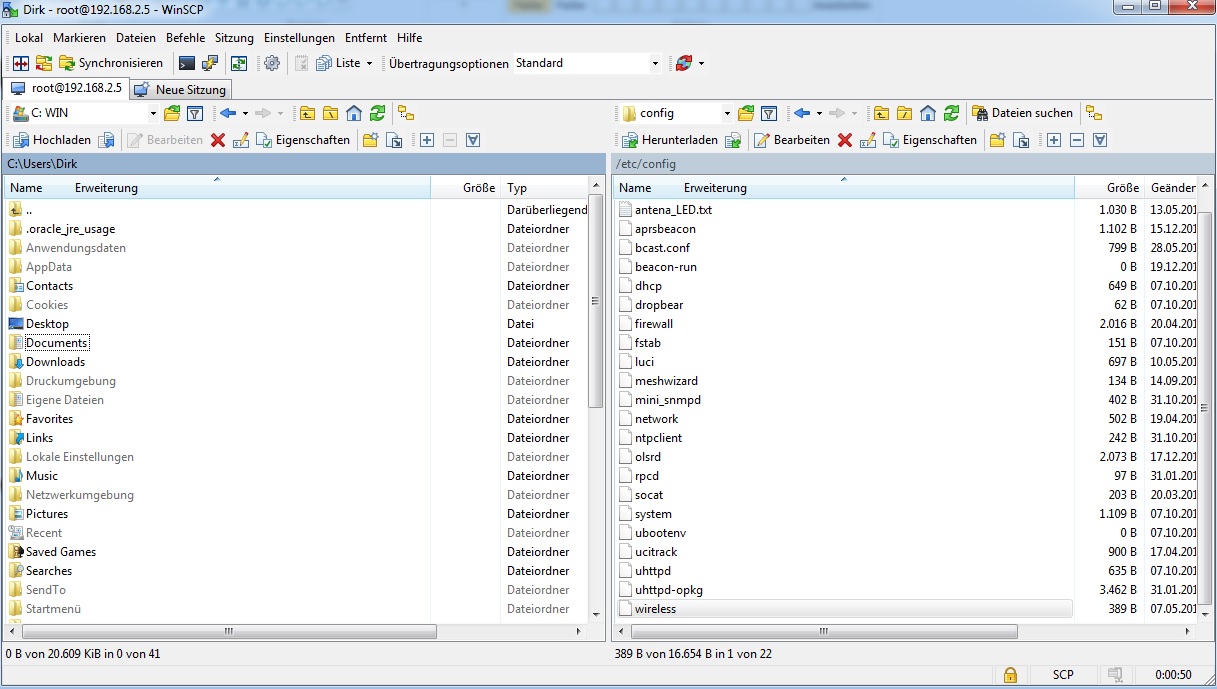This screenshot has height=689, width=1217.
Task: Open the Lokal menu
Action: (29, 38)
